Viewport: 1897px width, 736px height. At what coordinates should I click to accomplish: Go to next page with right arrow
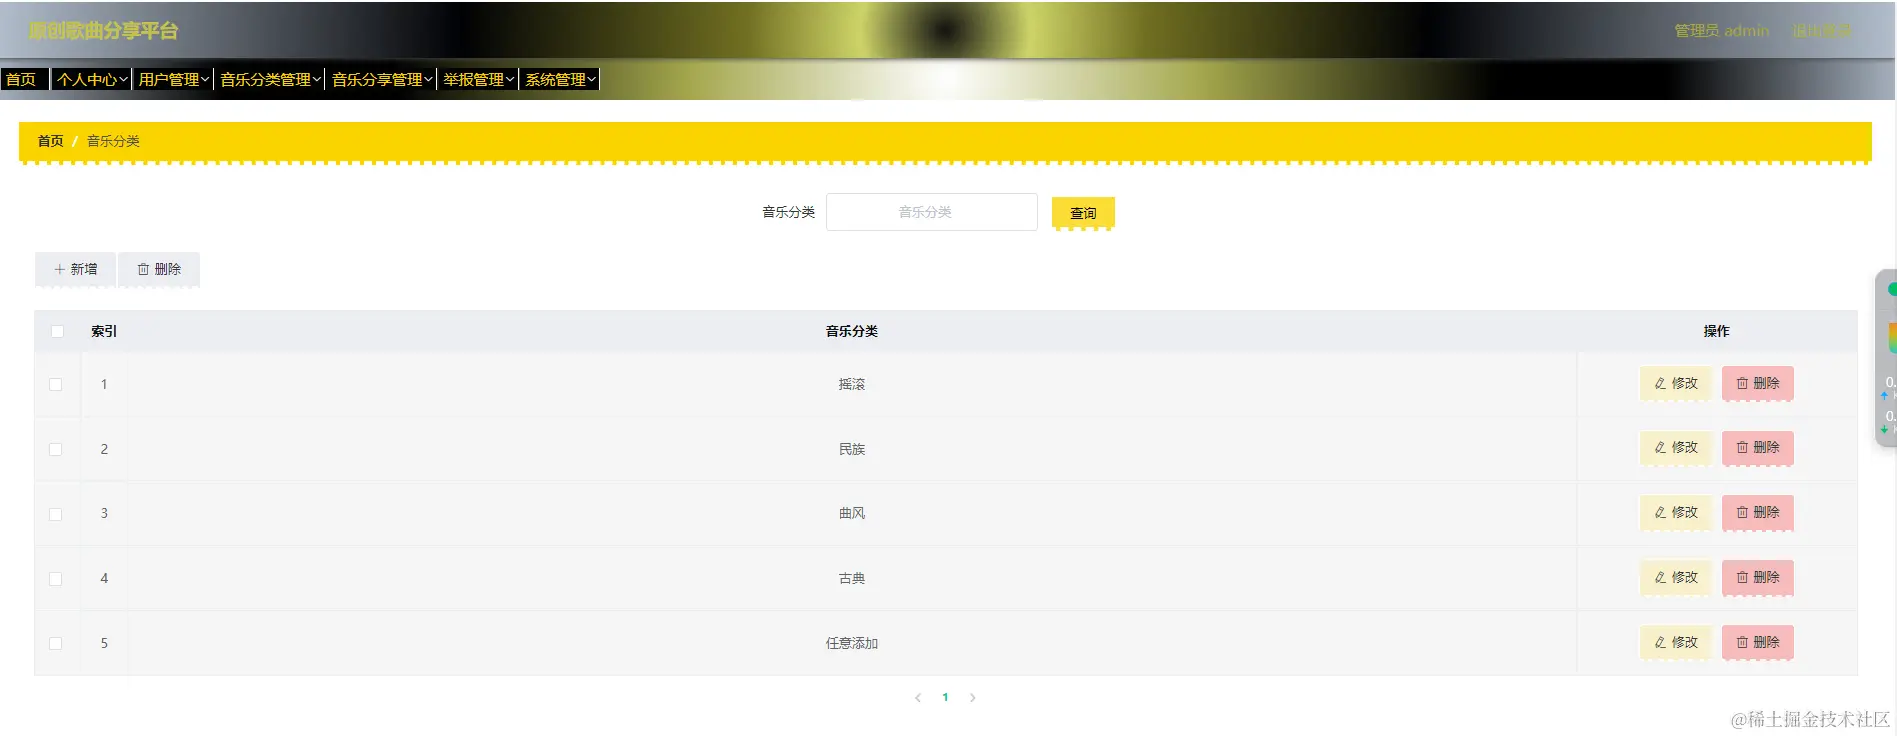coord(972,698)
